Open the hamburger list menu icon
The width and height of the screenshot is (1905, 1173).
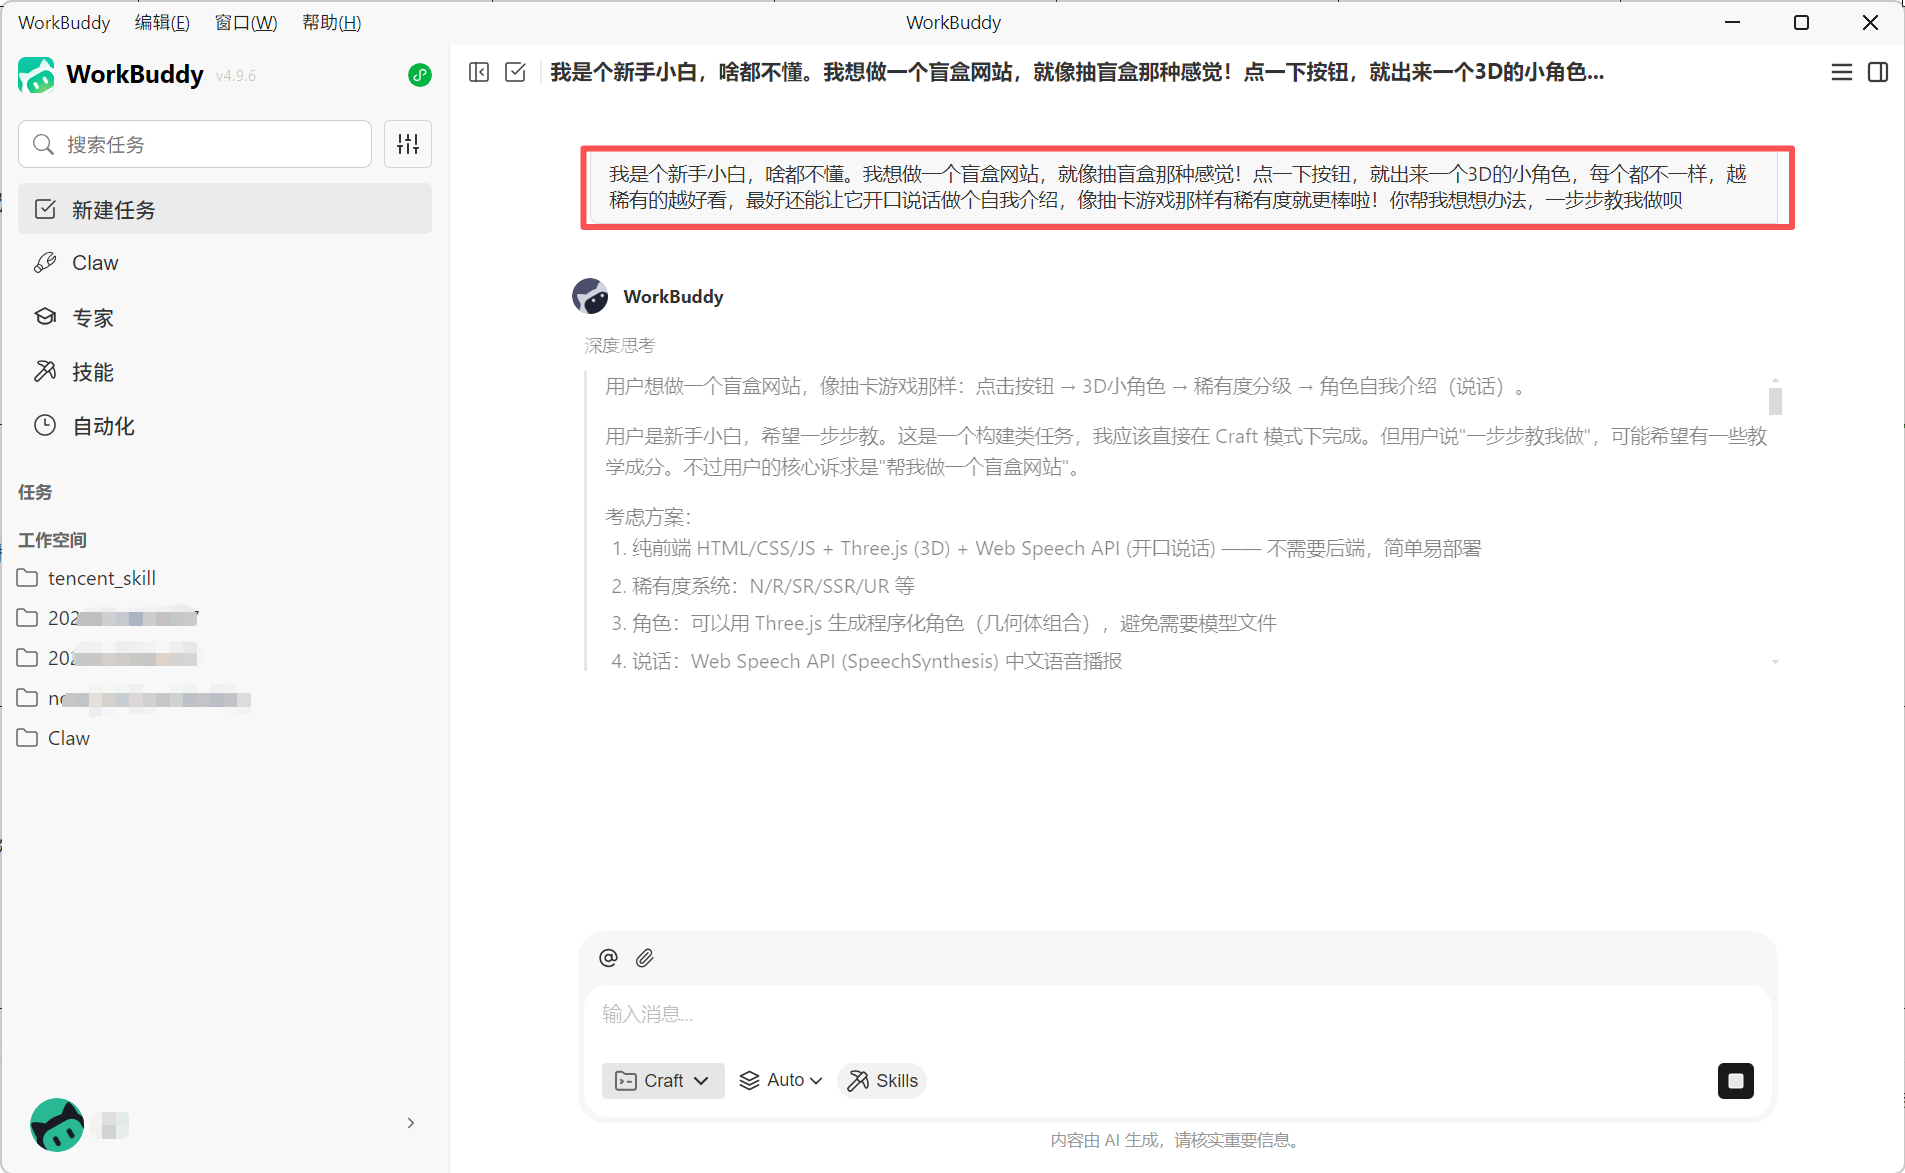click(1841, 72)
